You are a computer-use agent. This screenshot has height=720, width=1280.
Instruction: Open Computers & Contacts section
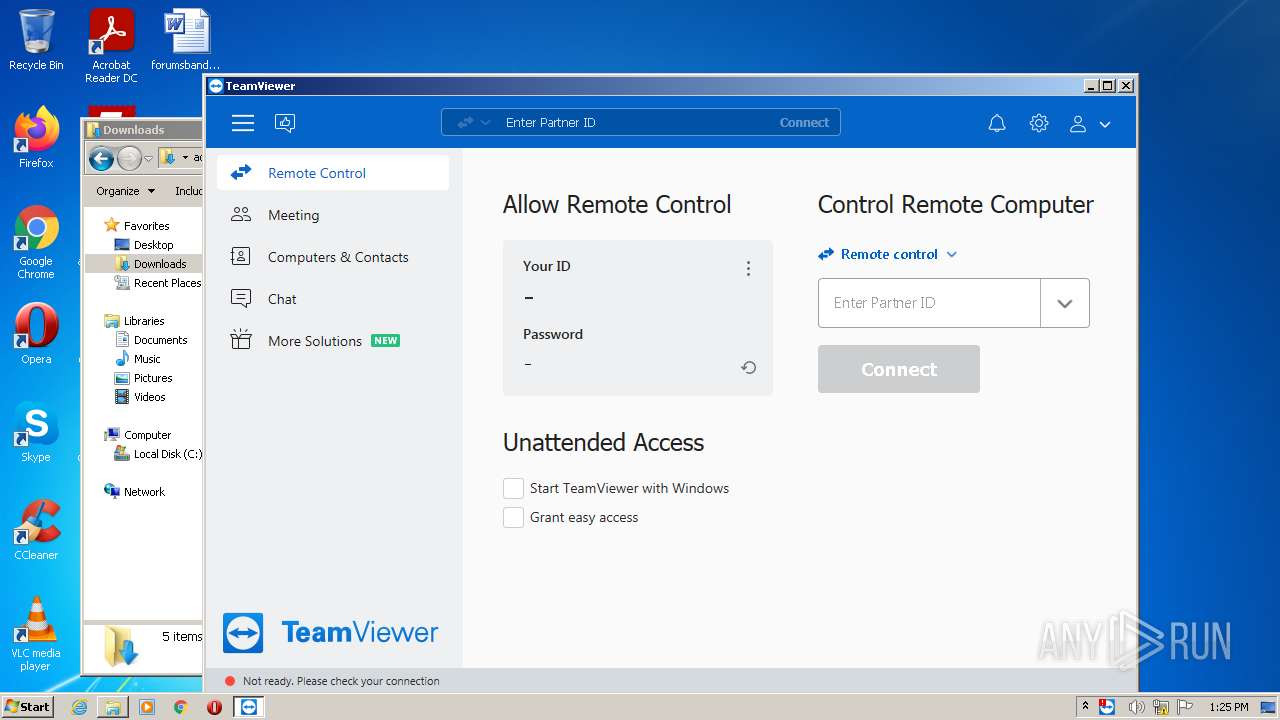click(x=333, y=257)
